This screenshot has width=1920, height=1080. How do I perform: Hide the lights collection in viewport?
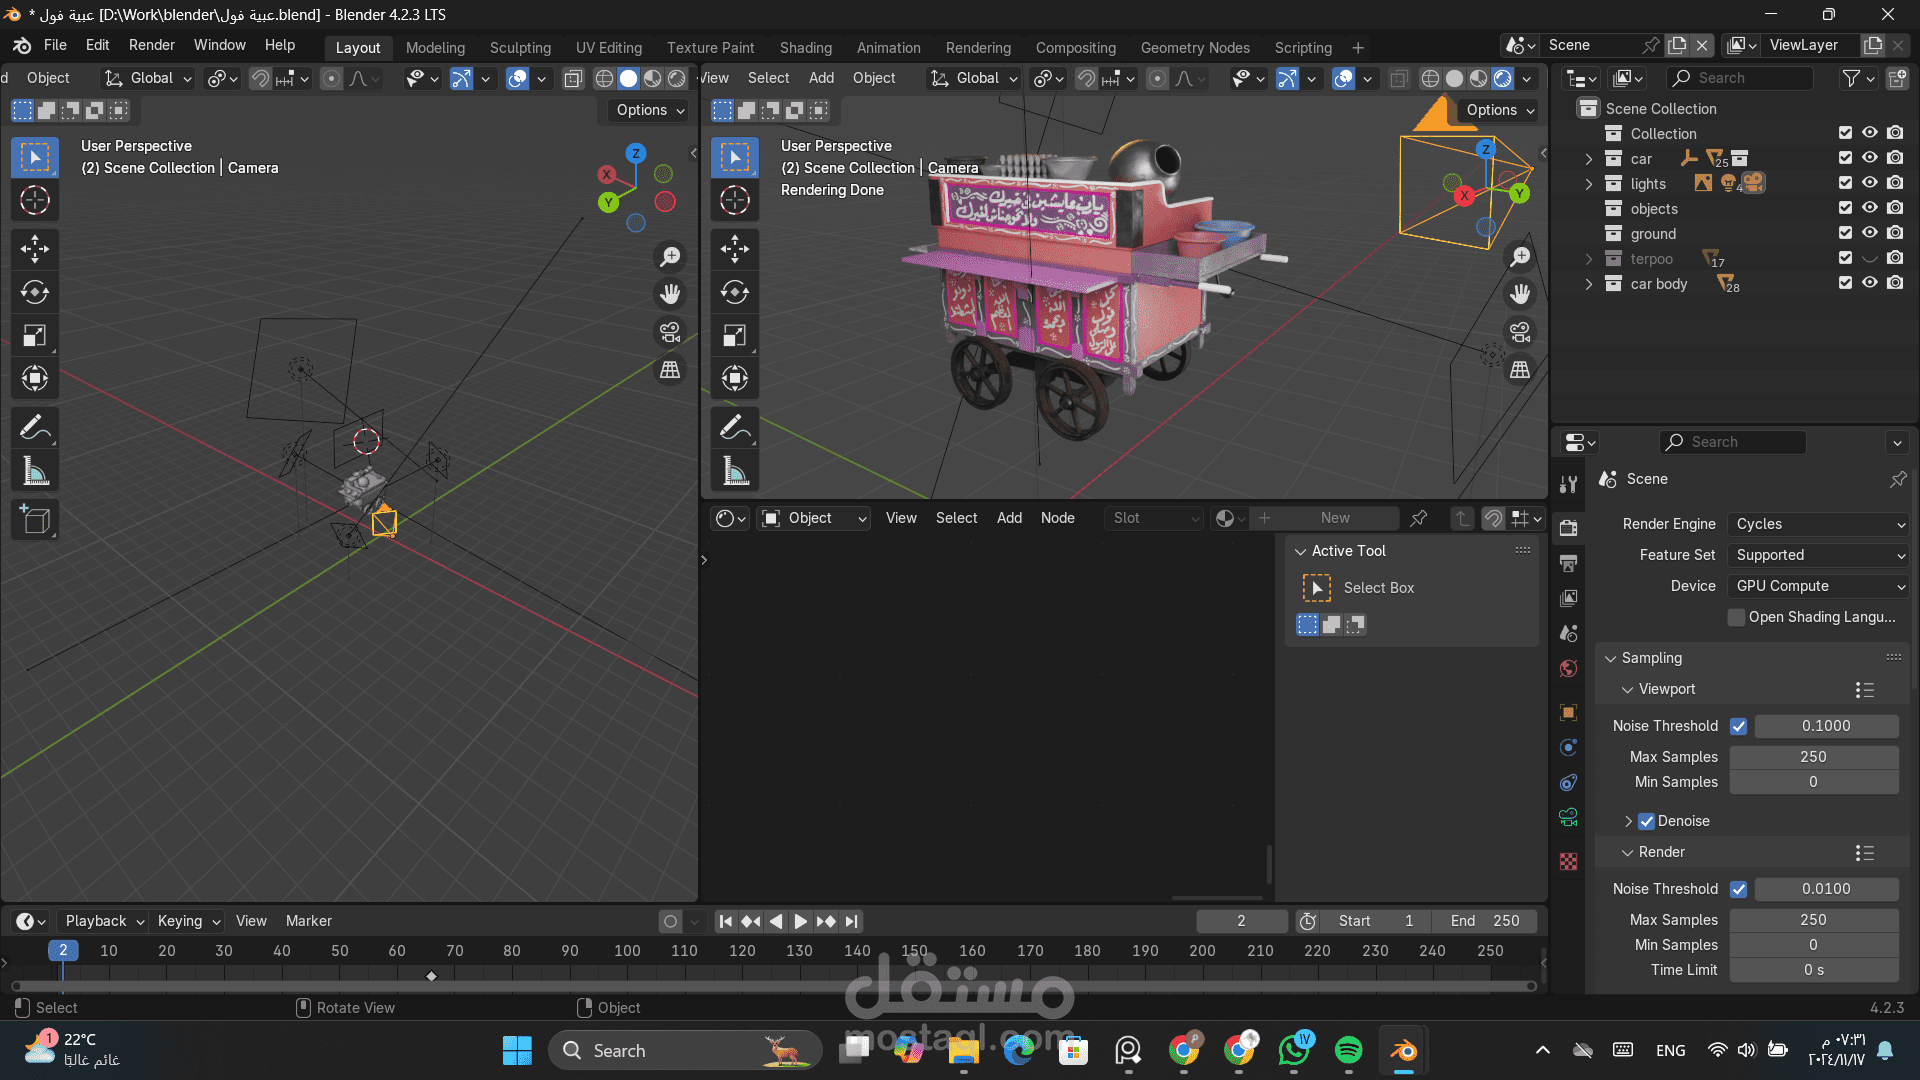click(x=1869, y=183)
